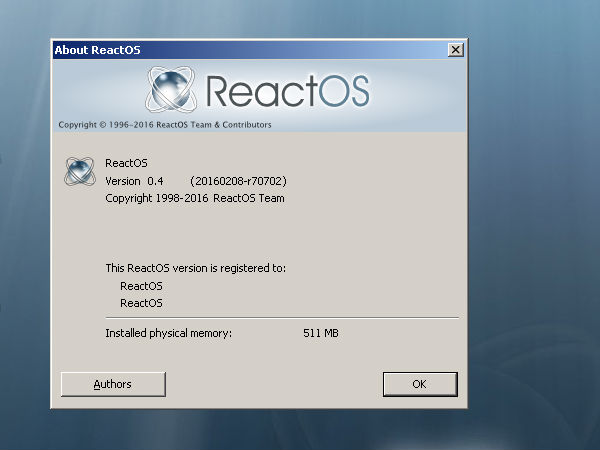Viewport: 600px width, 450px height.
Task: Click the large ReactOS wordmark in banner
Action: point(288,91)
